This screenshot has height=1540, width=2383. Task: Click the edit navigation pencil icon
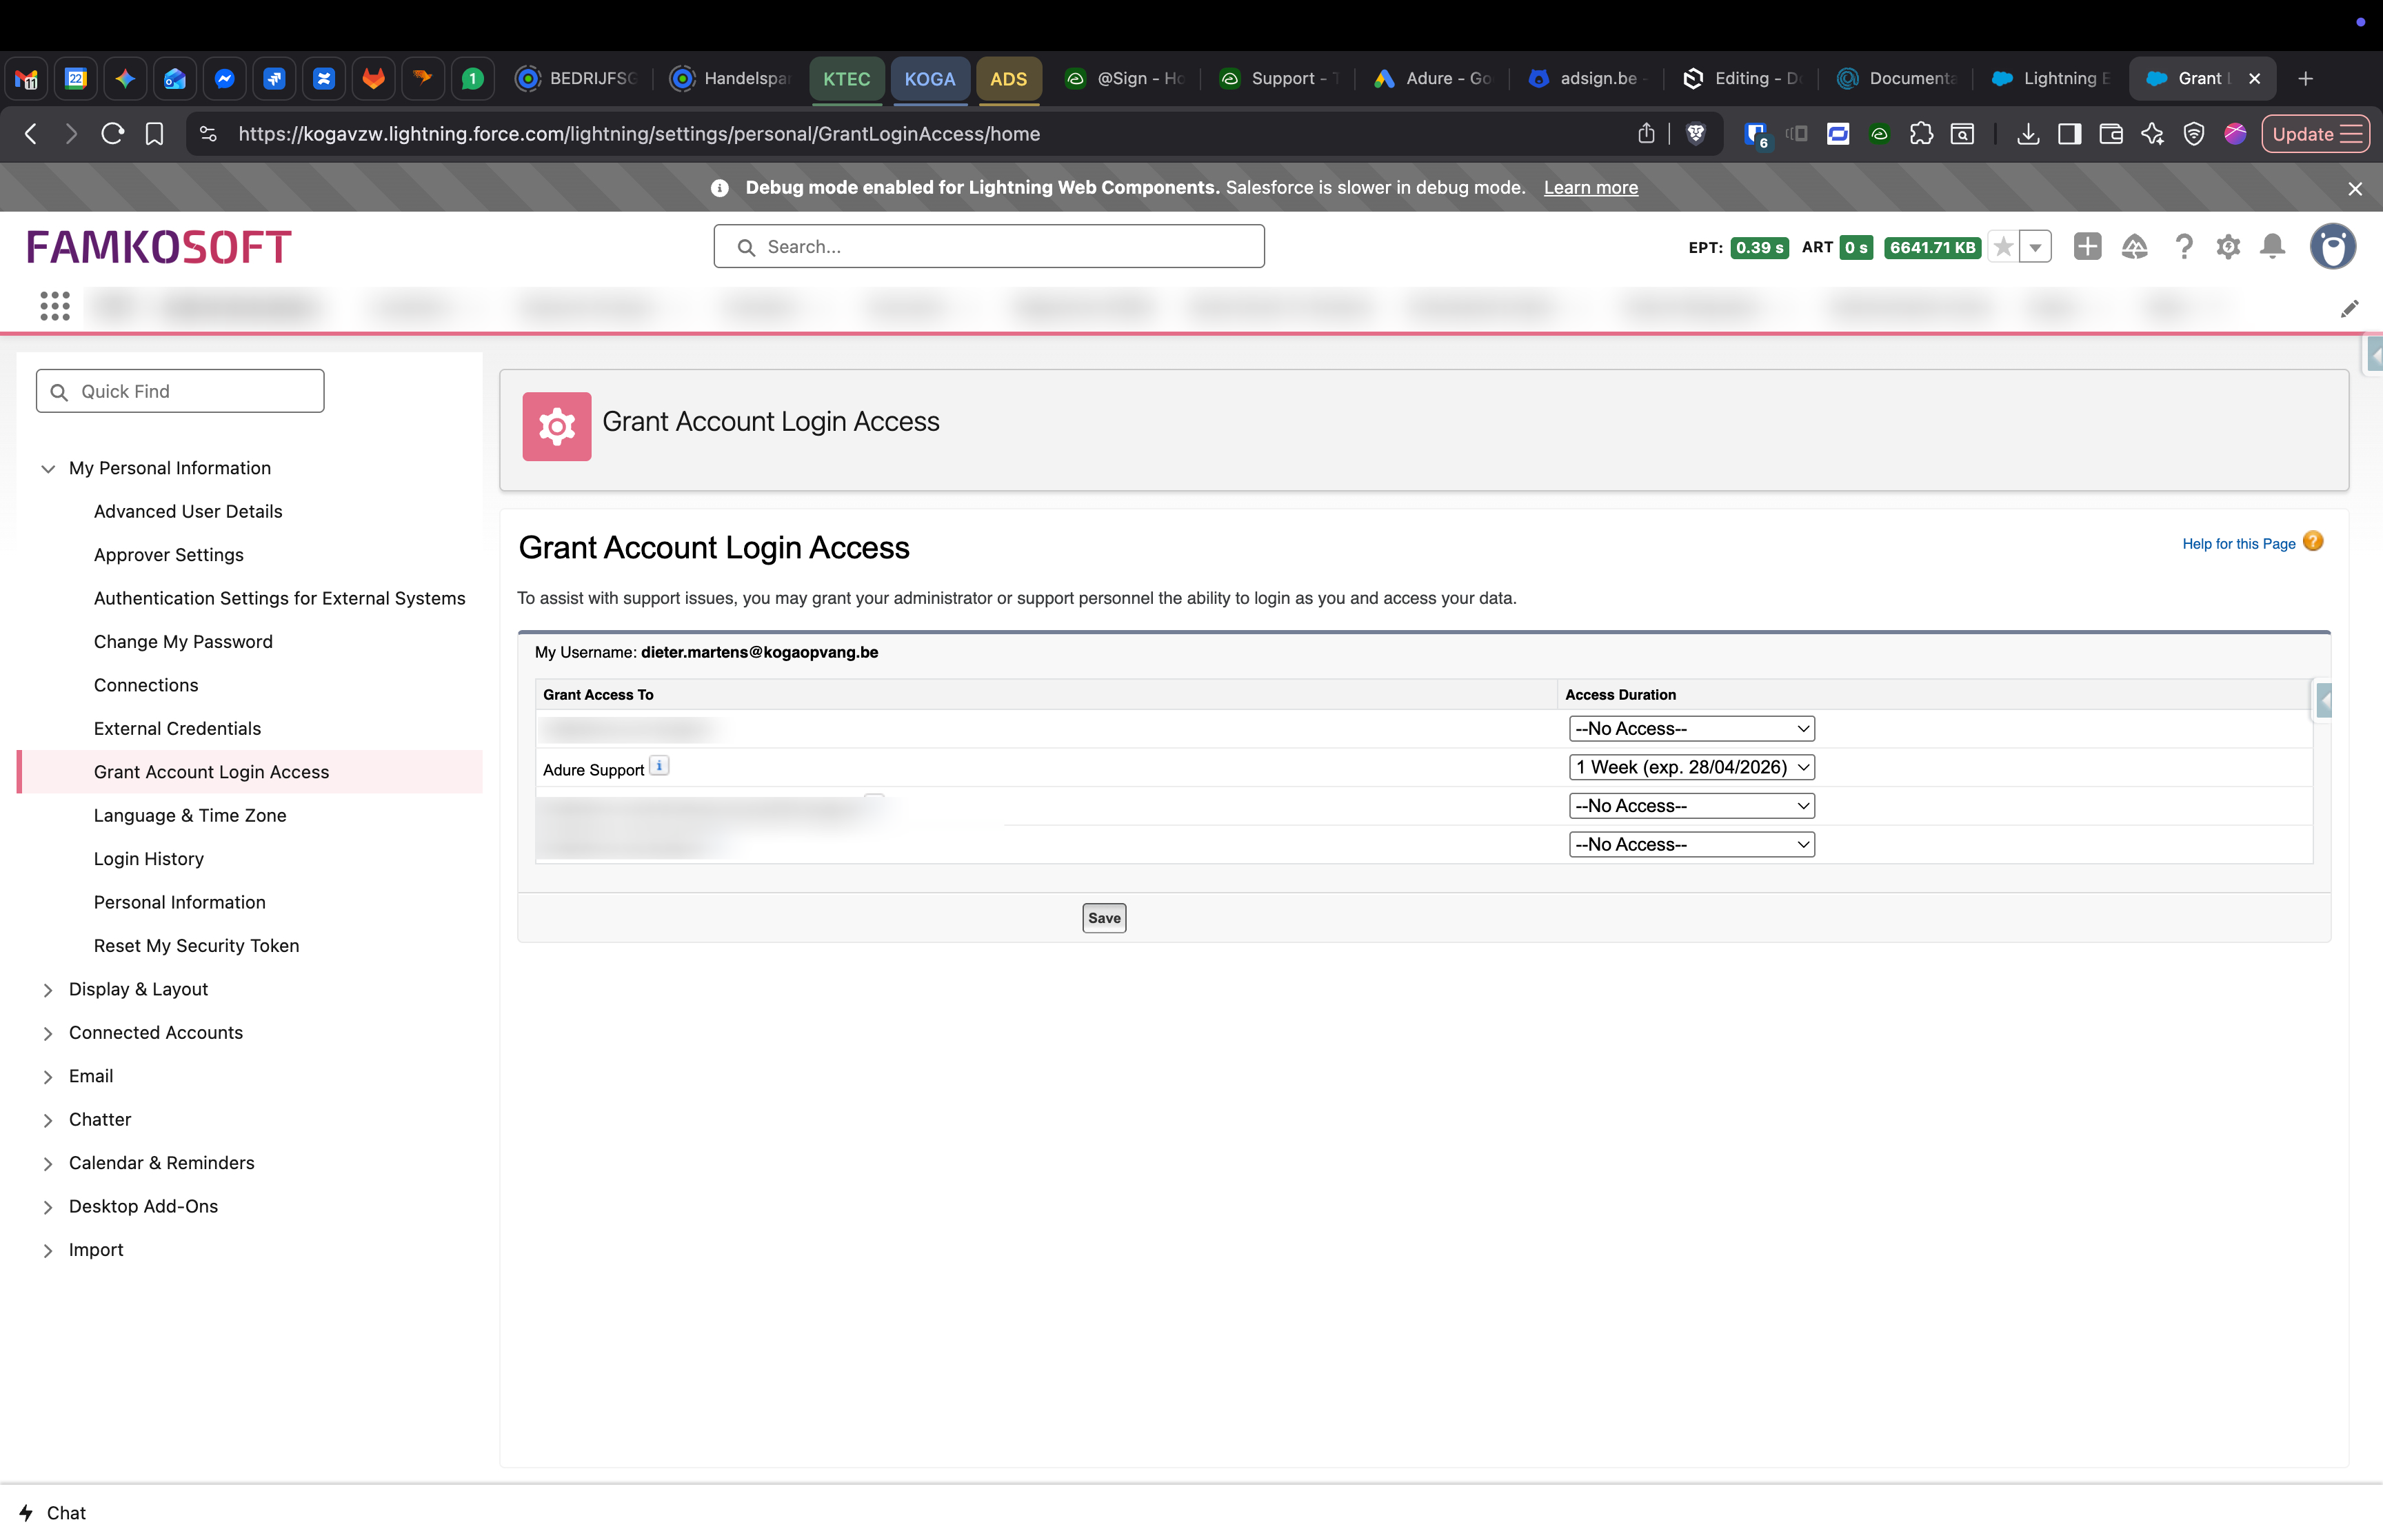pos(2349,309)
